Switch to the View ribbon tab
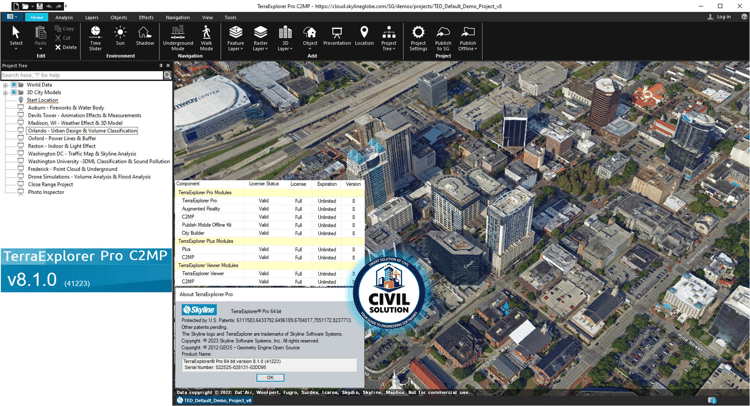 (x=207, y=17)
